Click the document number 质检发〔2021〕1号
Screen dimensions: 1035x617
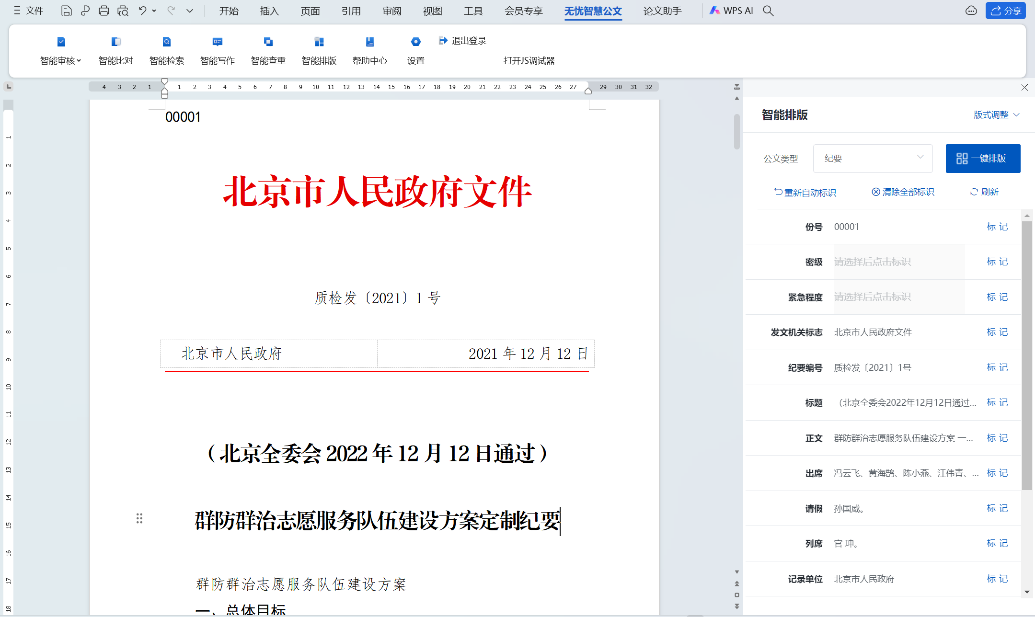377,298
